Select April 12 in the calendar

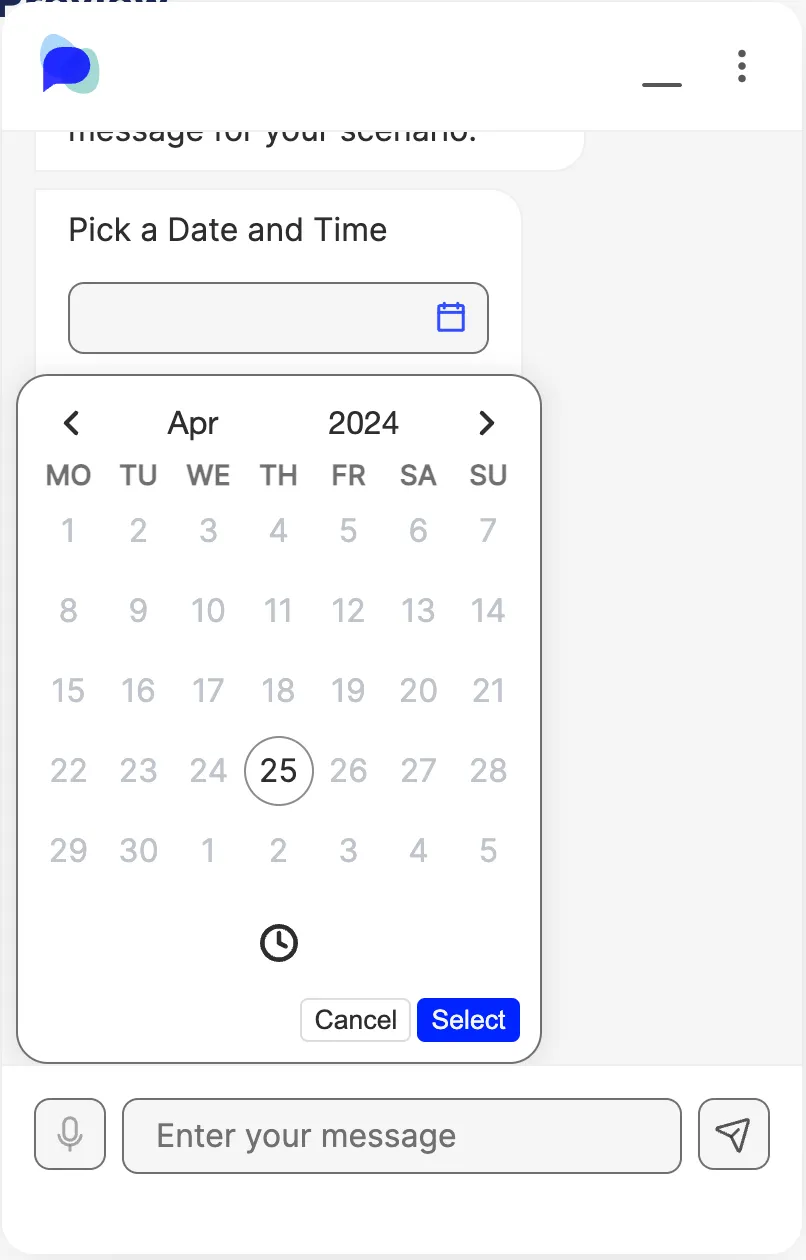click(x=348, y=611)
